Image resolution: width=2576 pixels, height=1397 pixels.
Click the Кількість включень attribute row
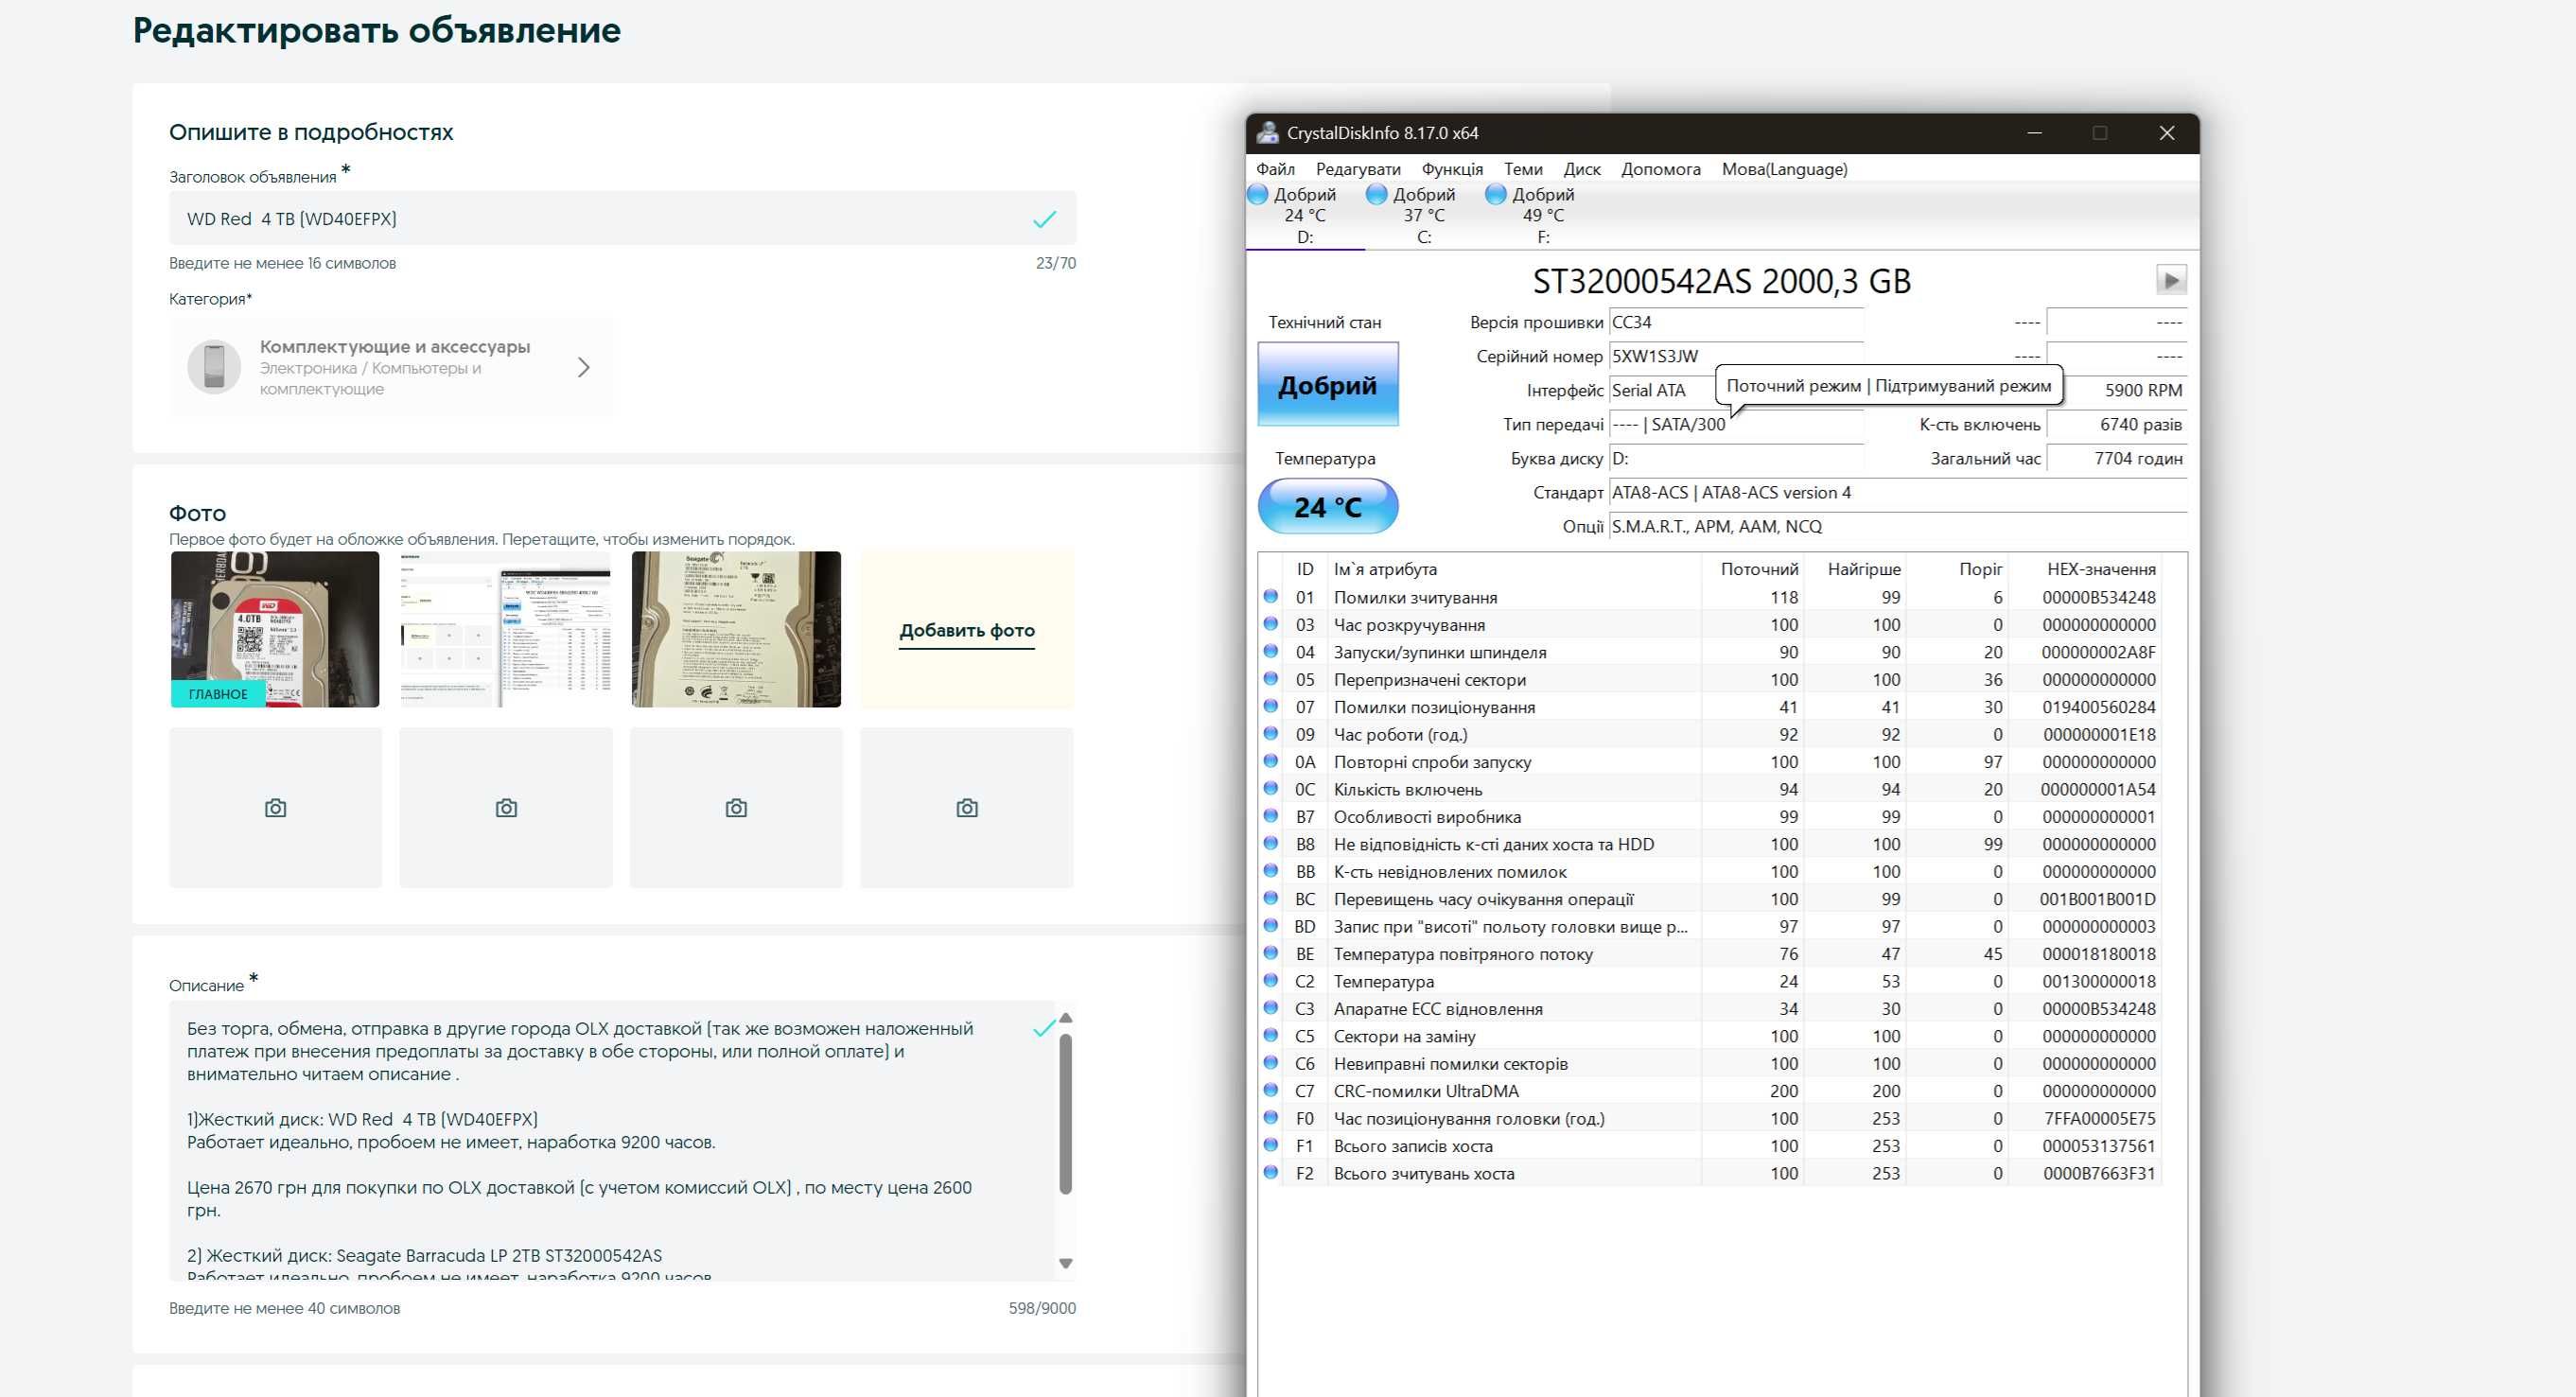click(1710, 789)
